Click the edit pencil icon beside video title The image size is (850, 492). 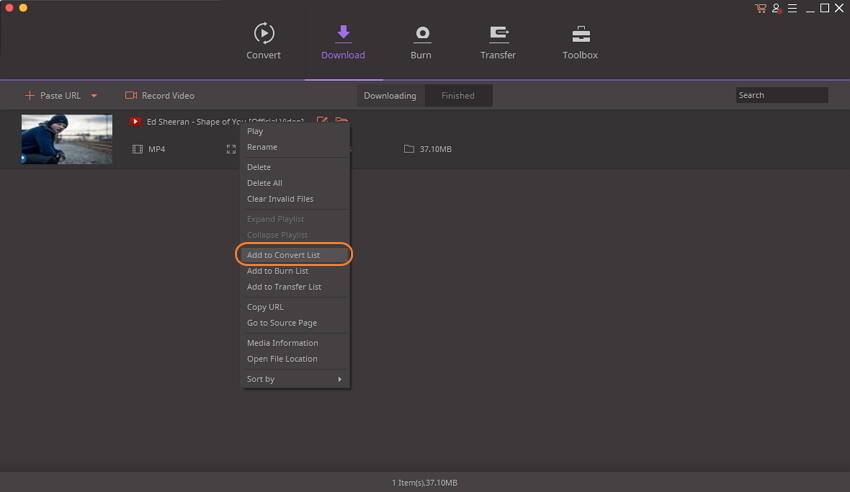tap(322, 120)
